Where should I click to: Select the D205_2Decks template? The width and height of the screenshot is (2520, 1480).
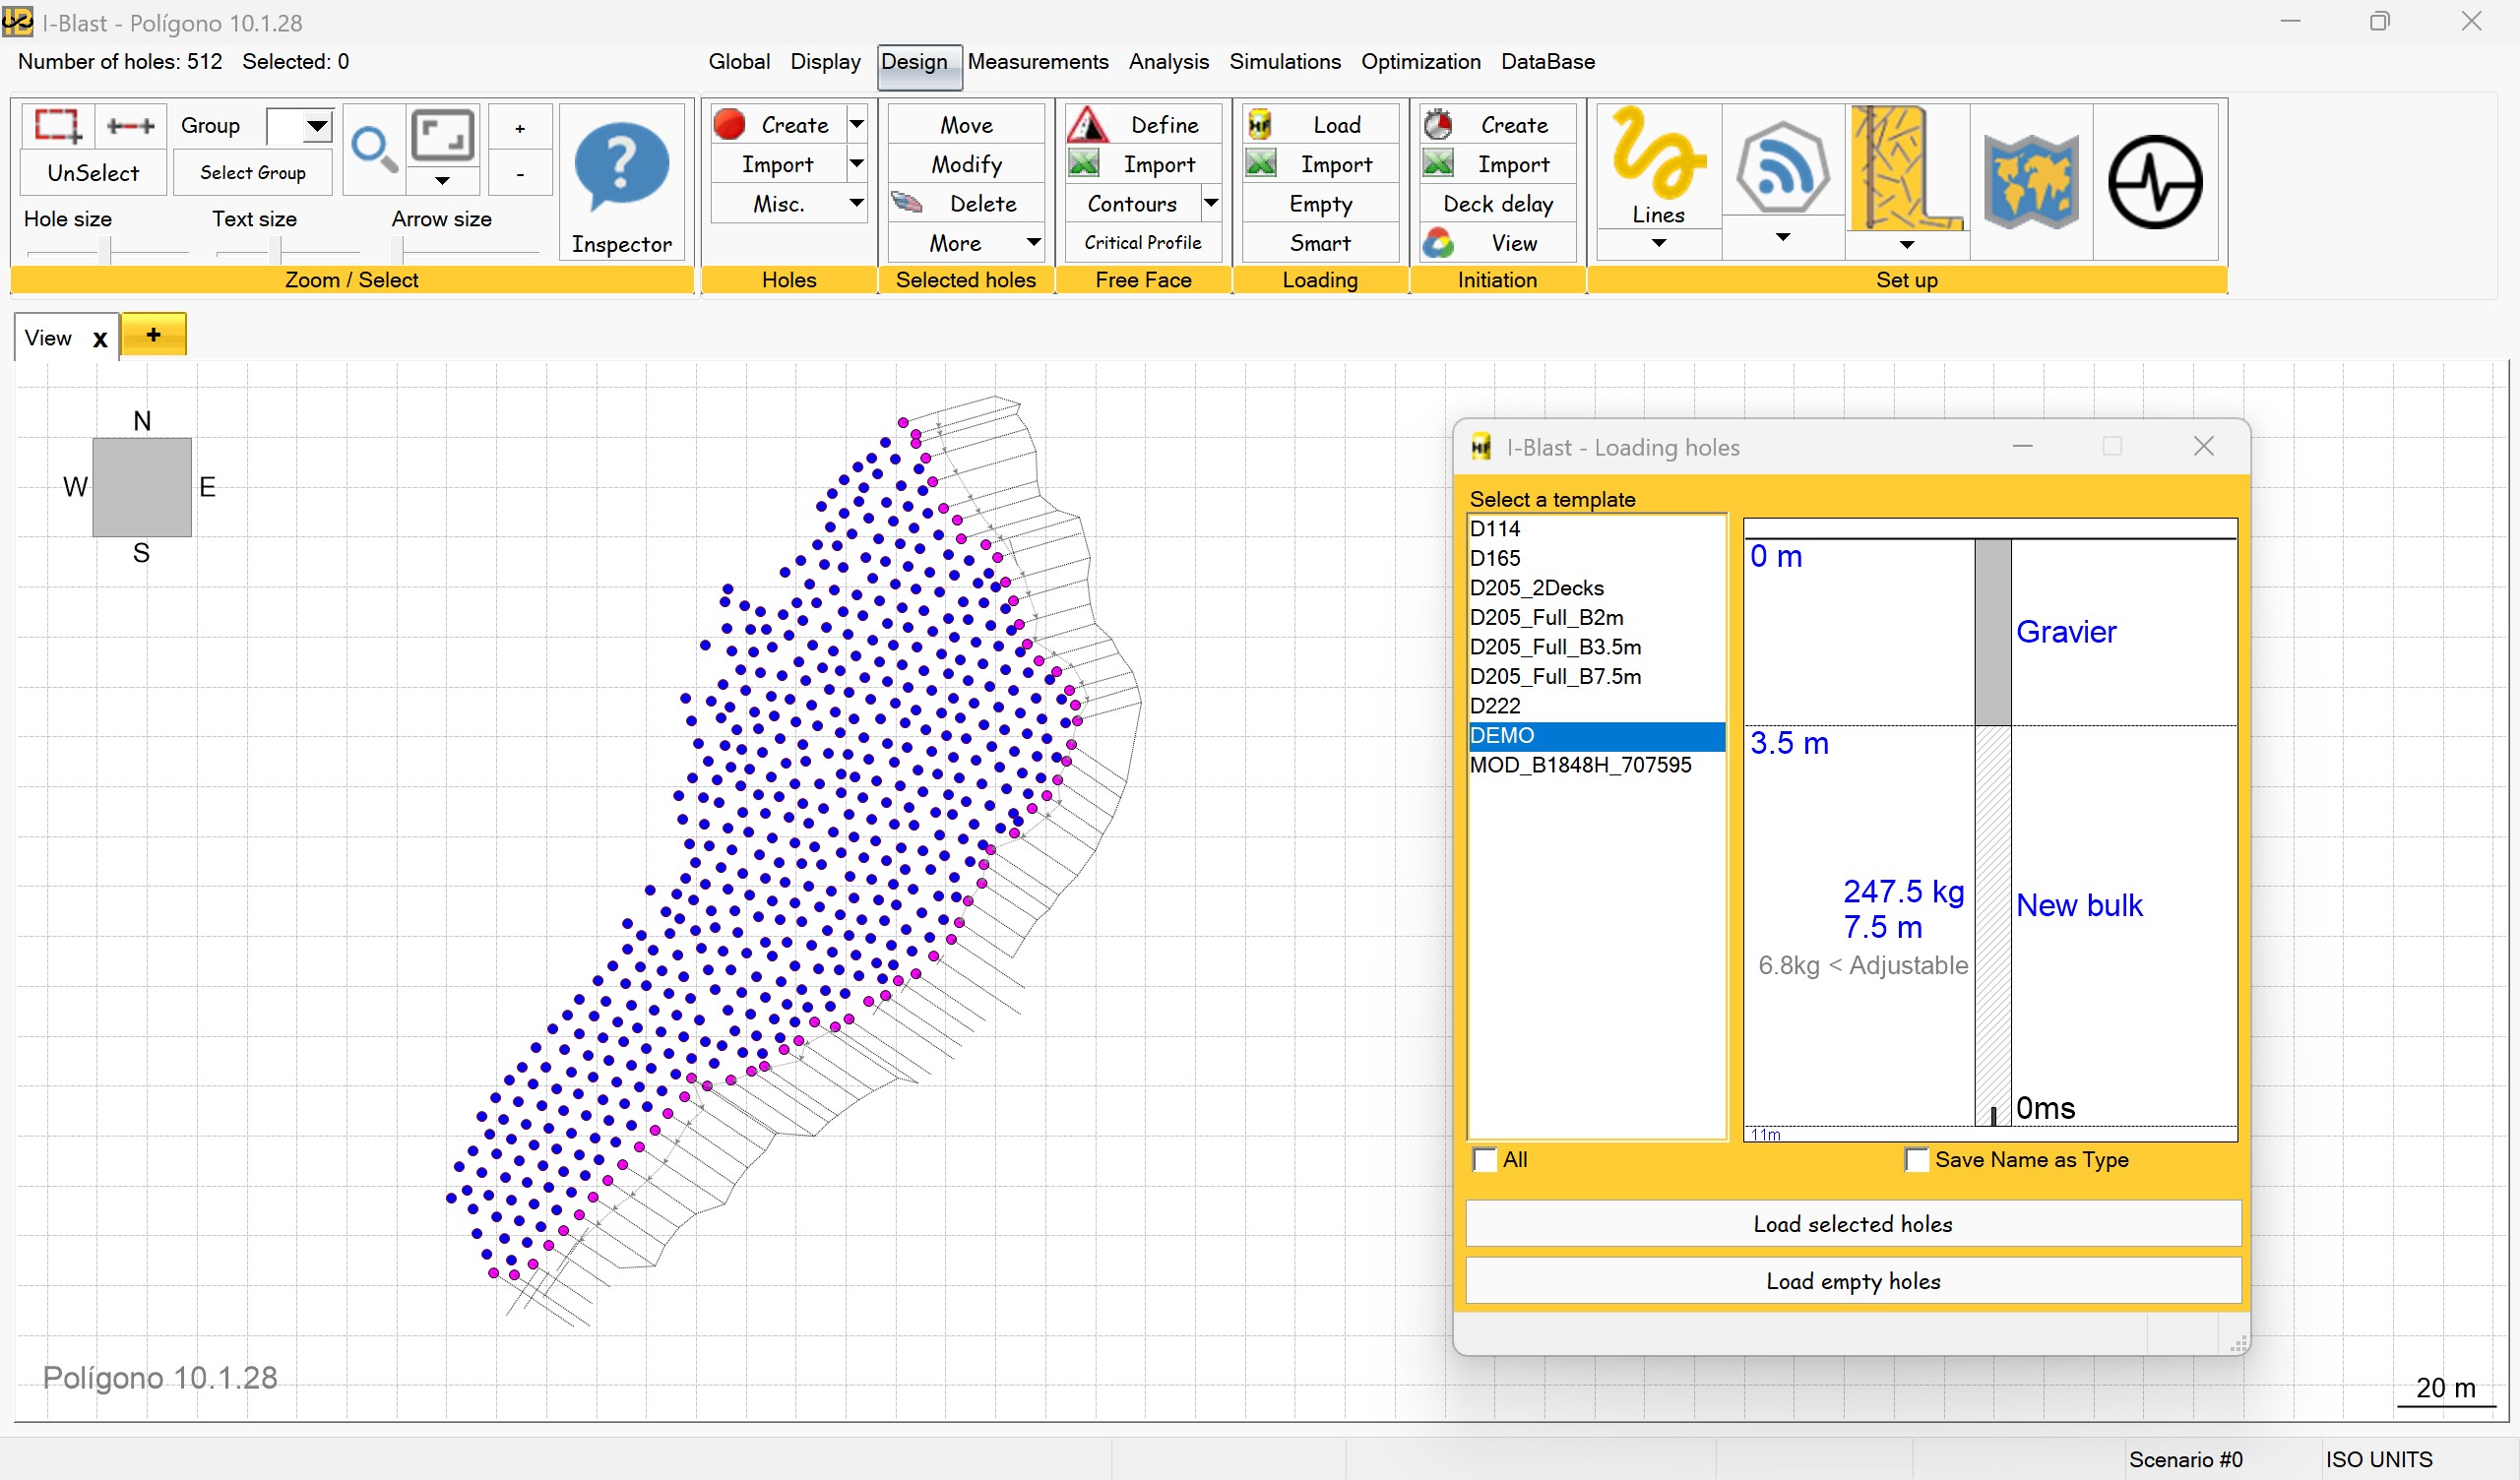coord(1536,588)
